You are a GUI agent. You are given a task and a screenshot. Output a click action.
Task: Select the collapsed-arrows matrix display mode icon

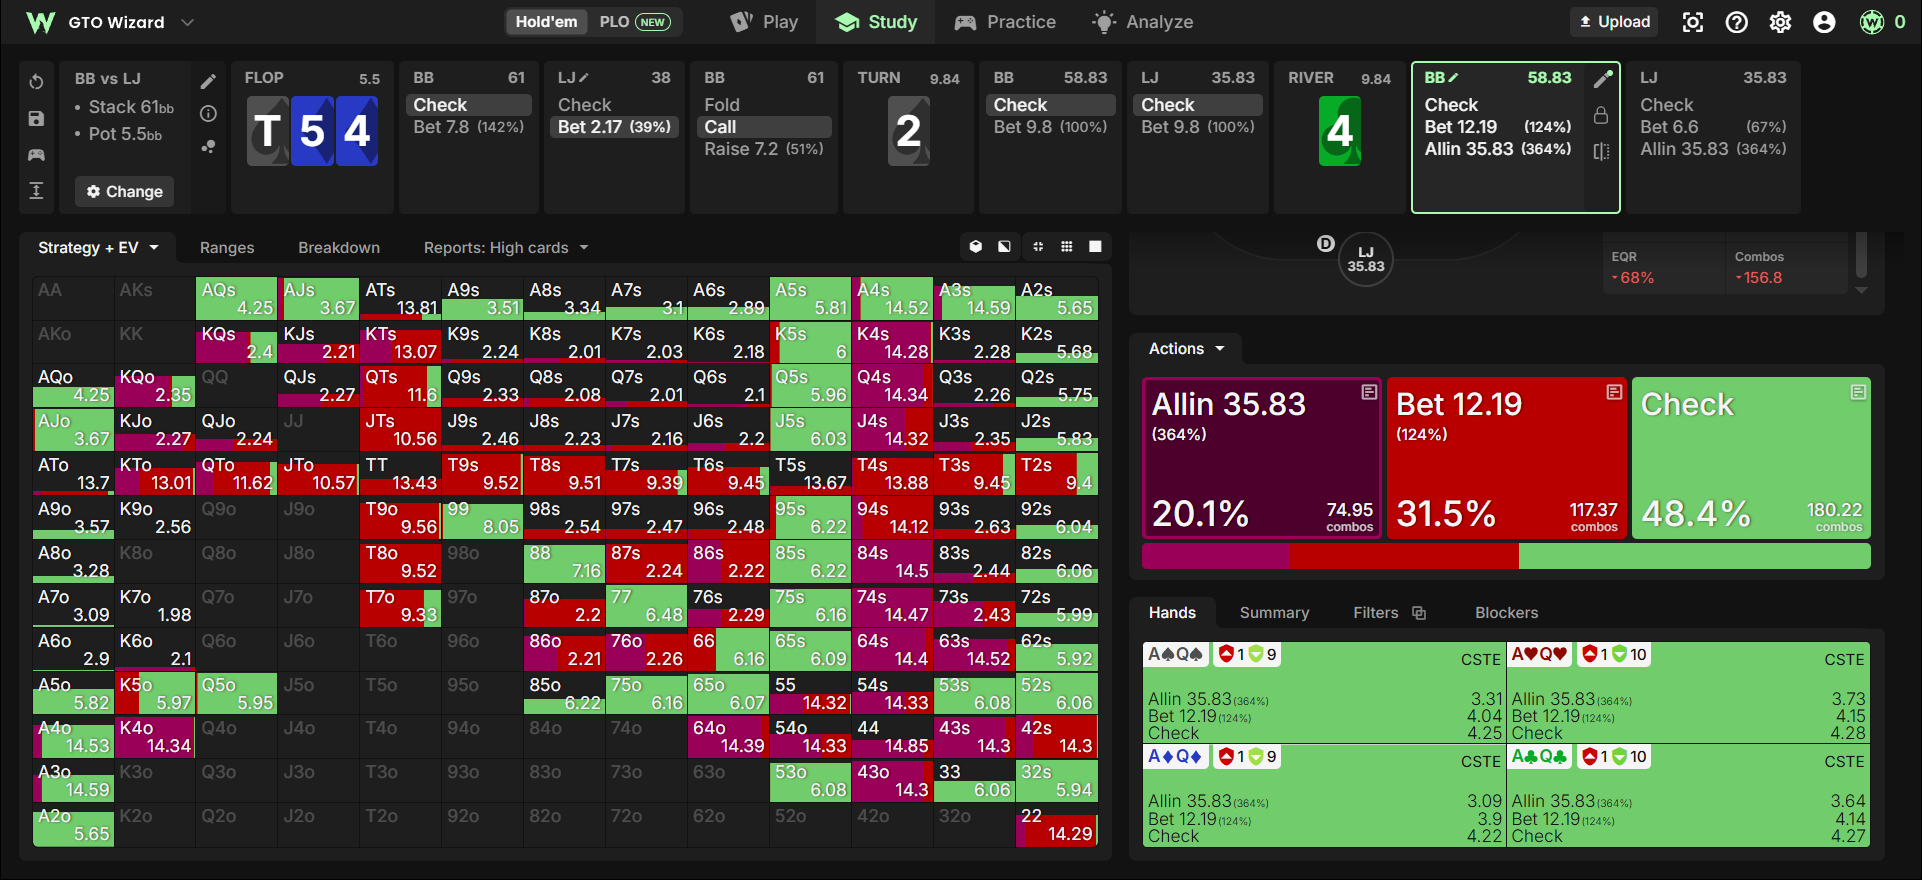click(x=1038, y=246)
